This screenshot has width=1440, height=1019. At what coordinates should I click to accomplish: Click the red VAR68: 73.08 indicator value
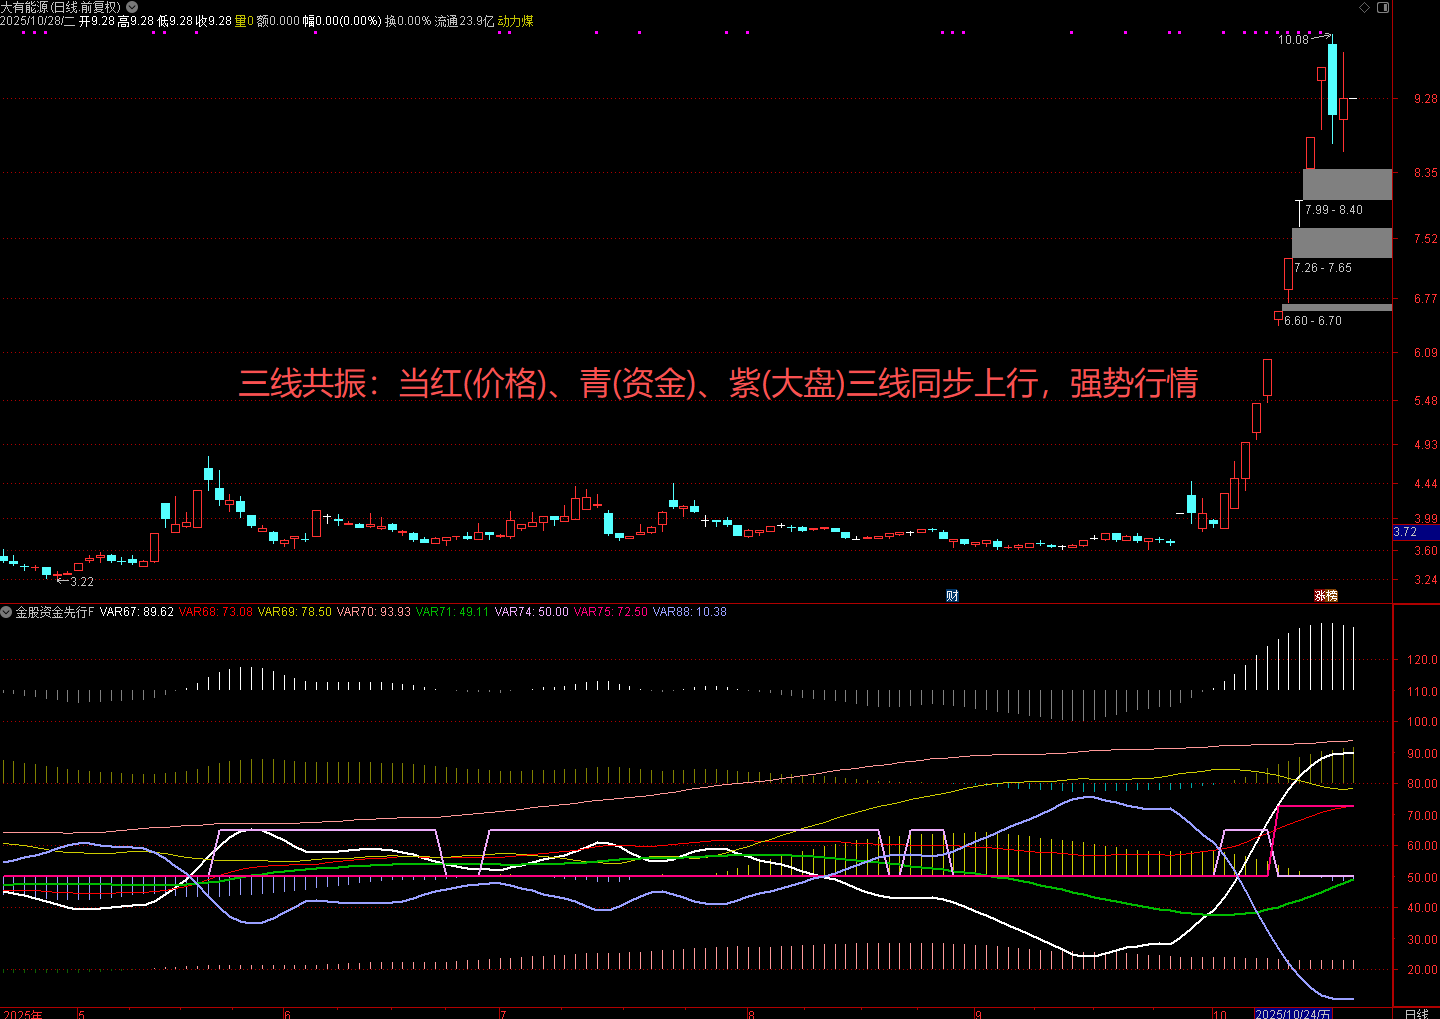click(x=216, y=612)
